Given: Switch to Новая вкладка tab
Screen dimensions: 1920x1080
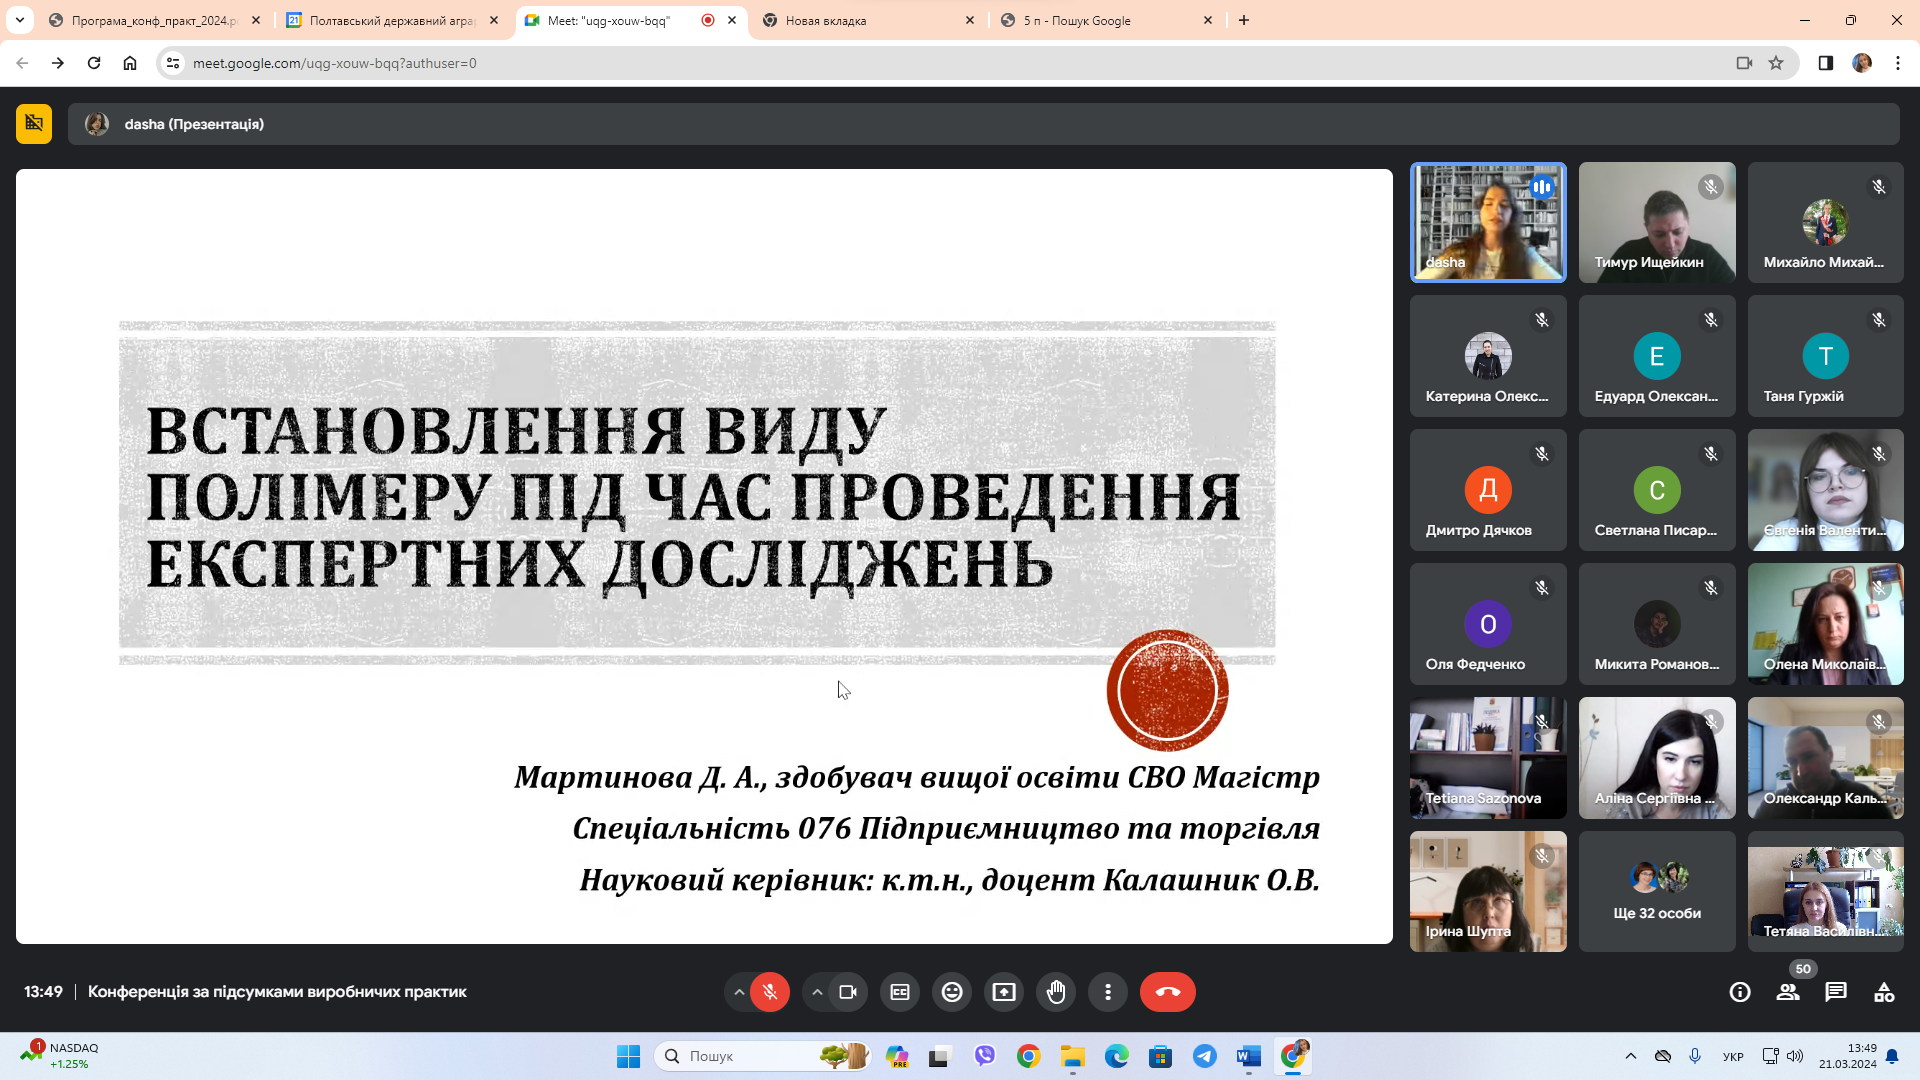Looking at the screenshot, I should [x=868, y=20].
